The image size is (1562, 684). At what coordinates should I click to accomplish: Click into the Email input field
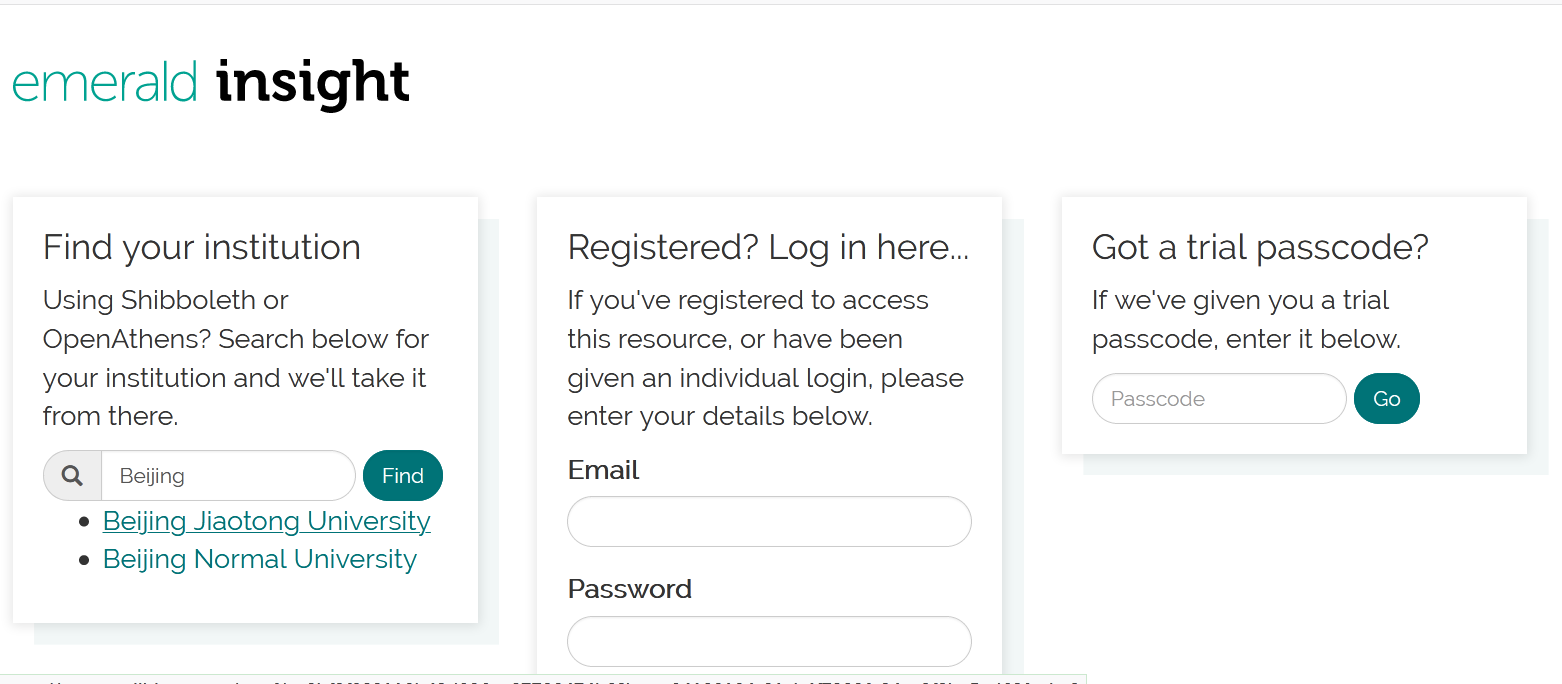click(x=769, y=522)
